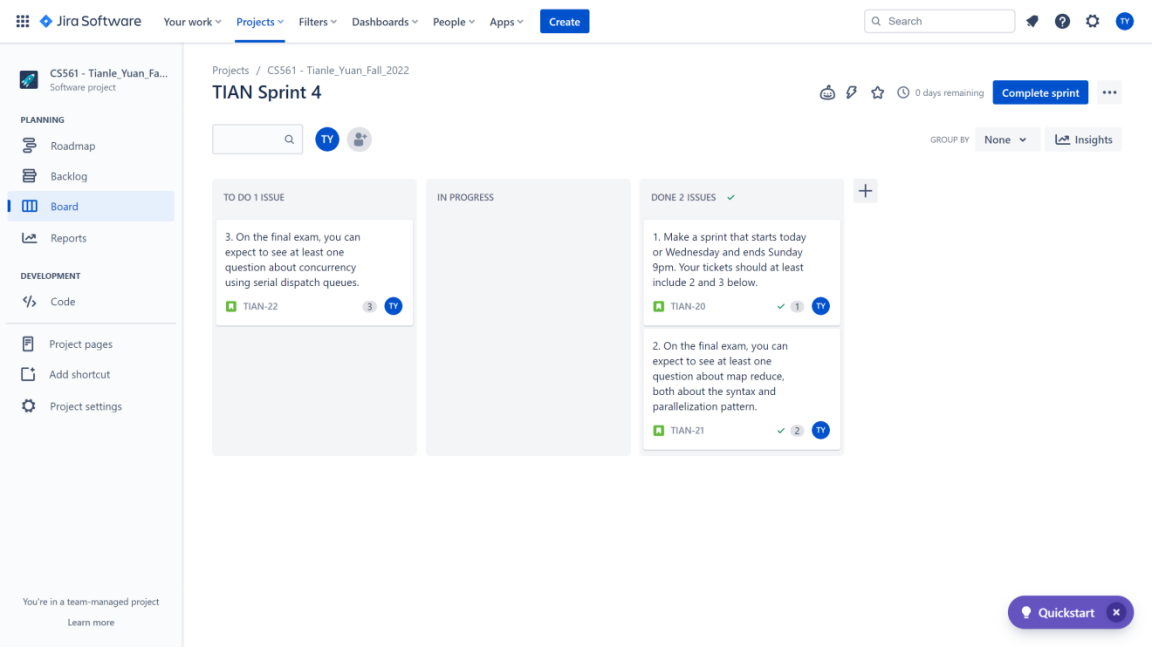Open the TY profile avatar in top bar
Screen dimensions: 1152x648
click(x=1124, y=21)
